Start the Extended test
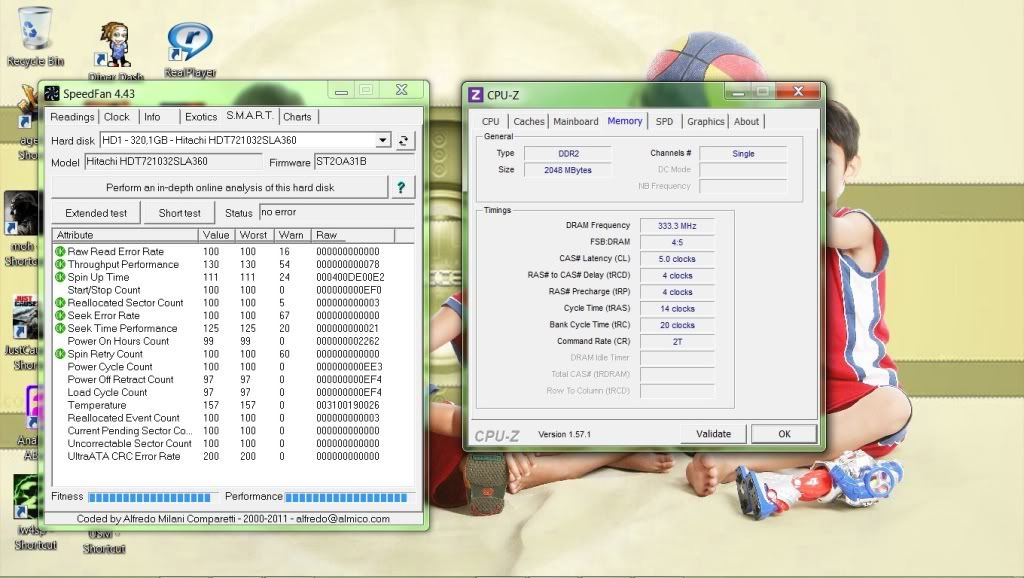Viewport: 1024px width, 578px height. pyautogui.click(x=96, y=213)
